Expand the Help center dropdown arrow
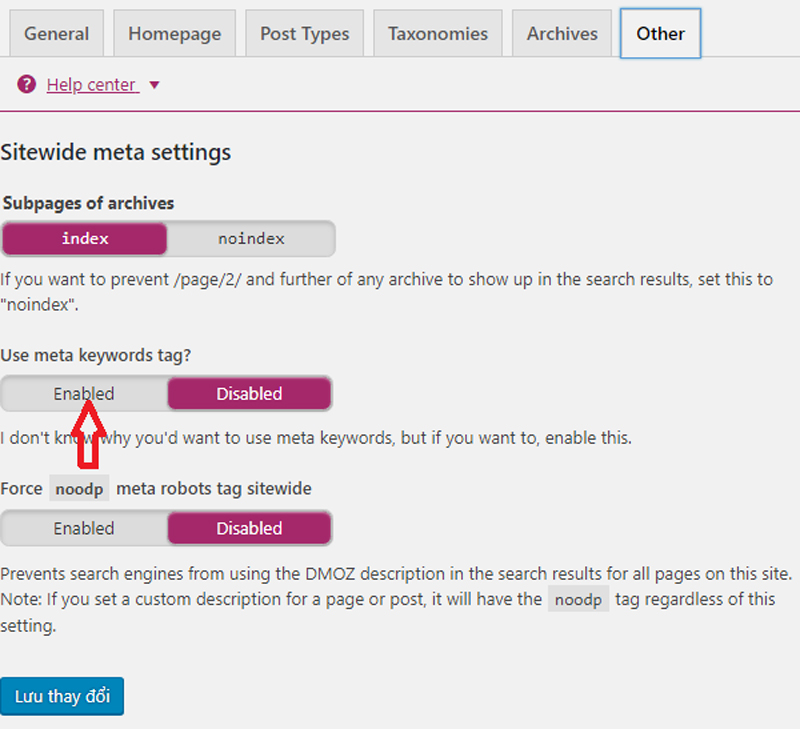800x729 pixels. [154, 85]
